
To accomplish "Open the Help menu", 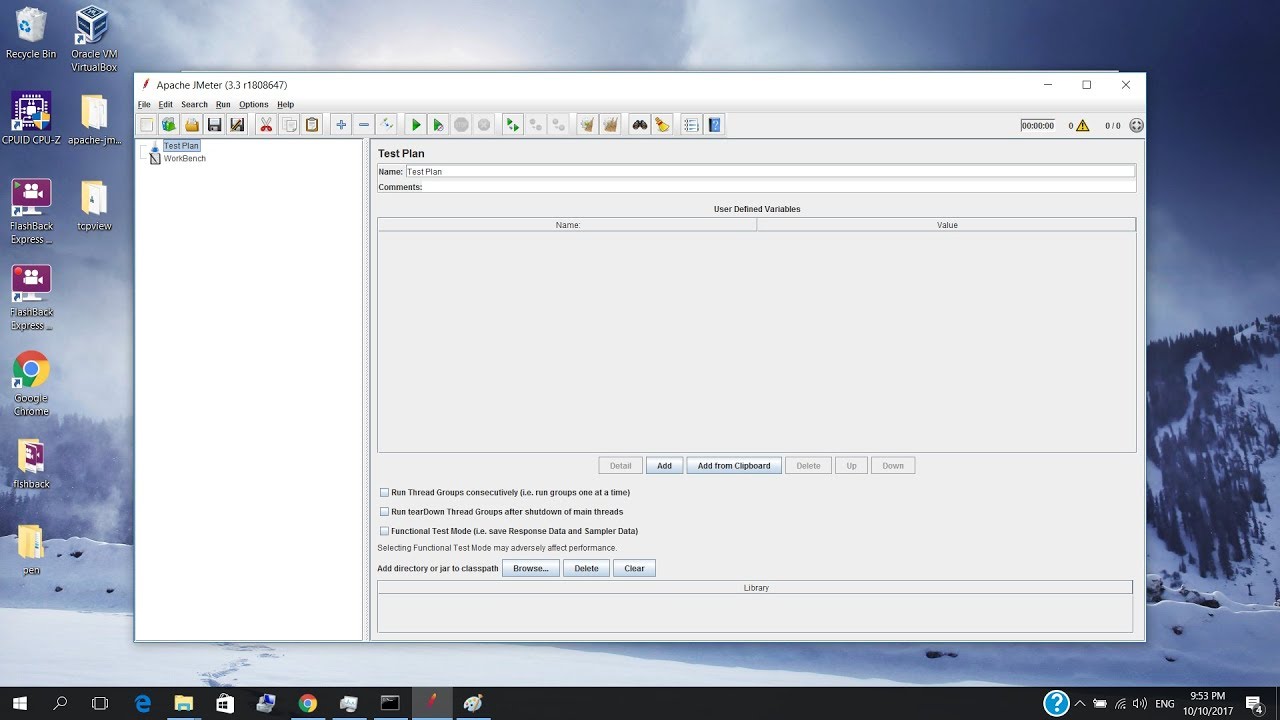I will pos(286,104).
